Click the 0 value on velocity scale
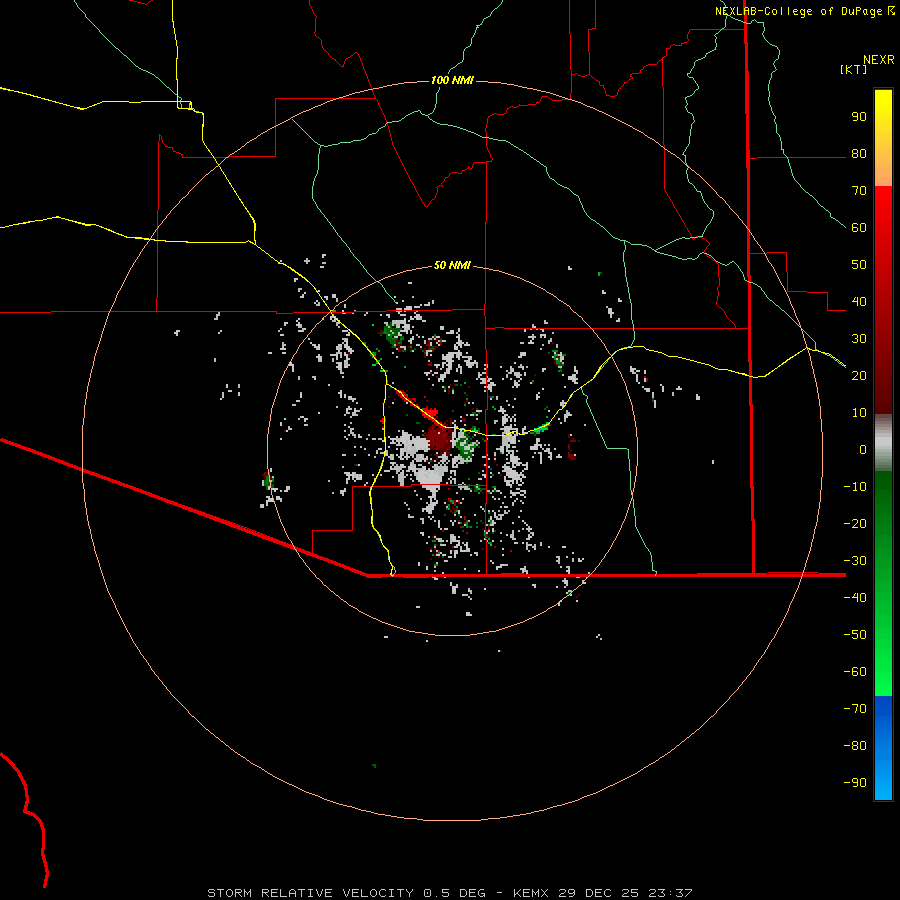This screenshot has width=900, height=900. (x=863, y=449)
